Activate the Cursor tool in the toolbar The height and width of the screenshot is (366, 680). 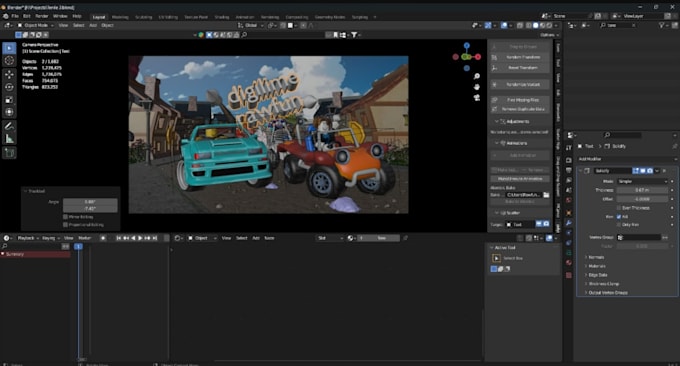coord(9,61)
